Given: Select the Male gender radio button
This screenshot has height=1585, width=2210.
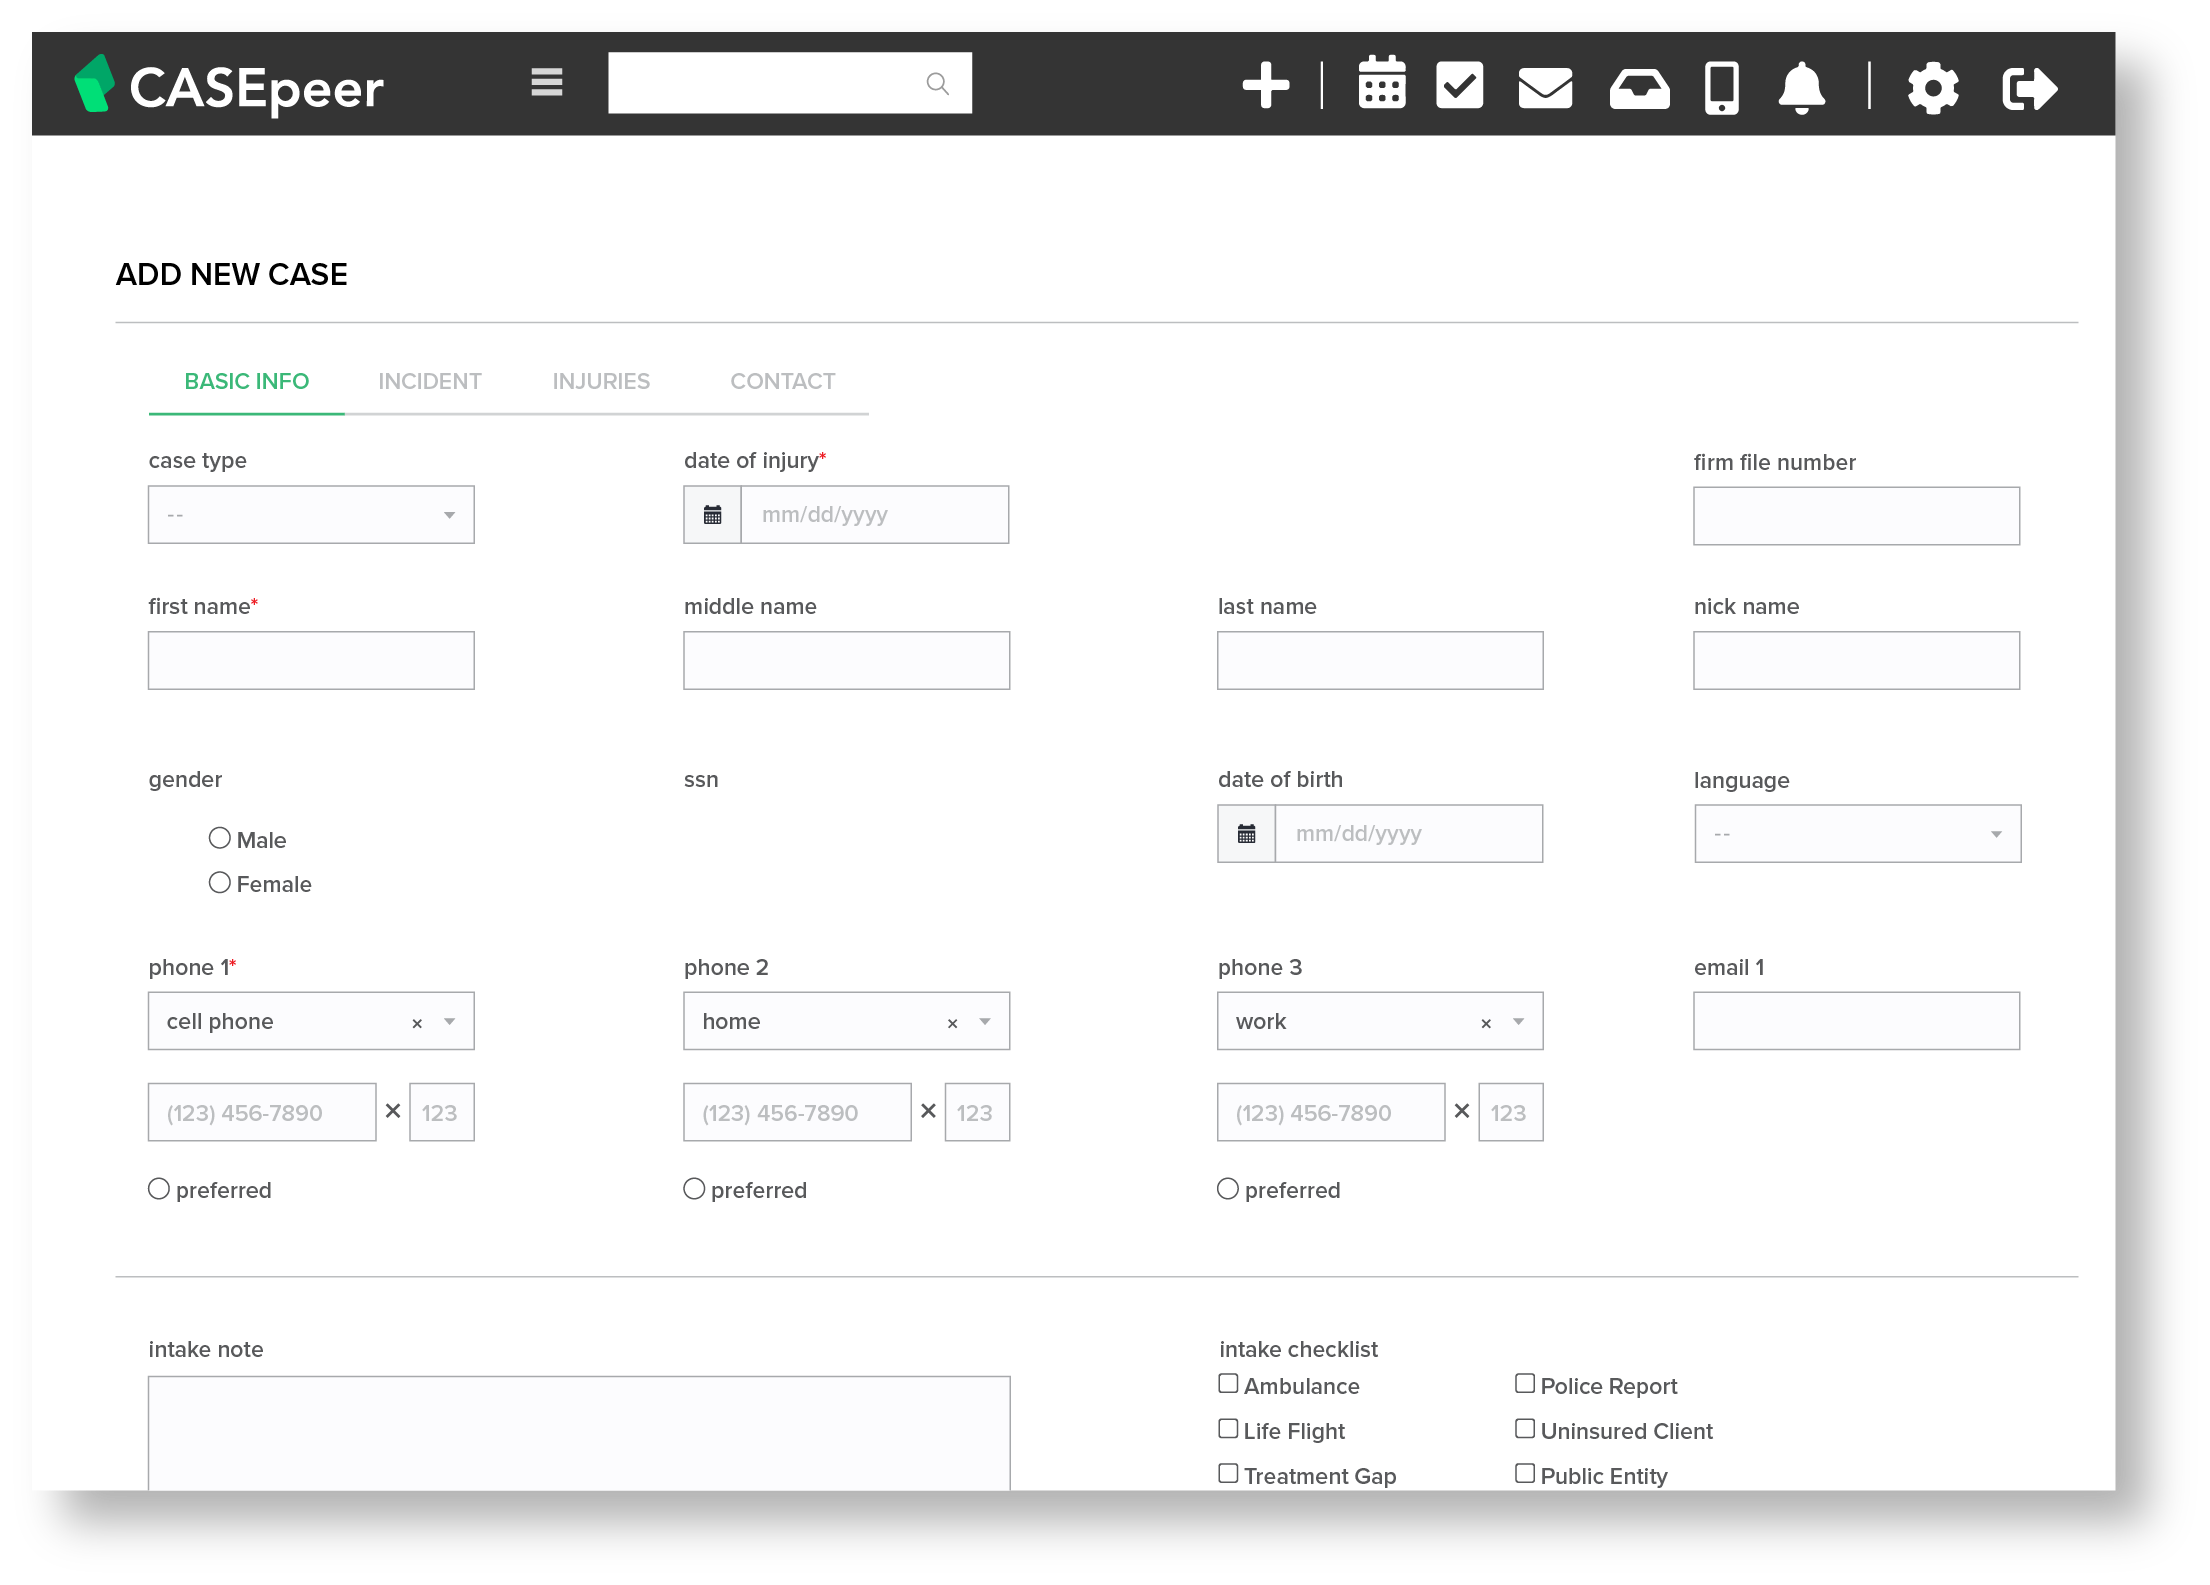Looking at the screenshot, I should click(x=219, y=838).
